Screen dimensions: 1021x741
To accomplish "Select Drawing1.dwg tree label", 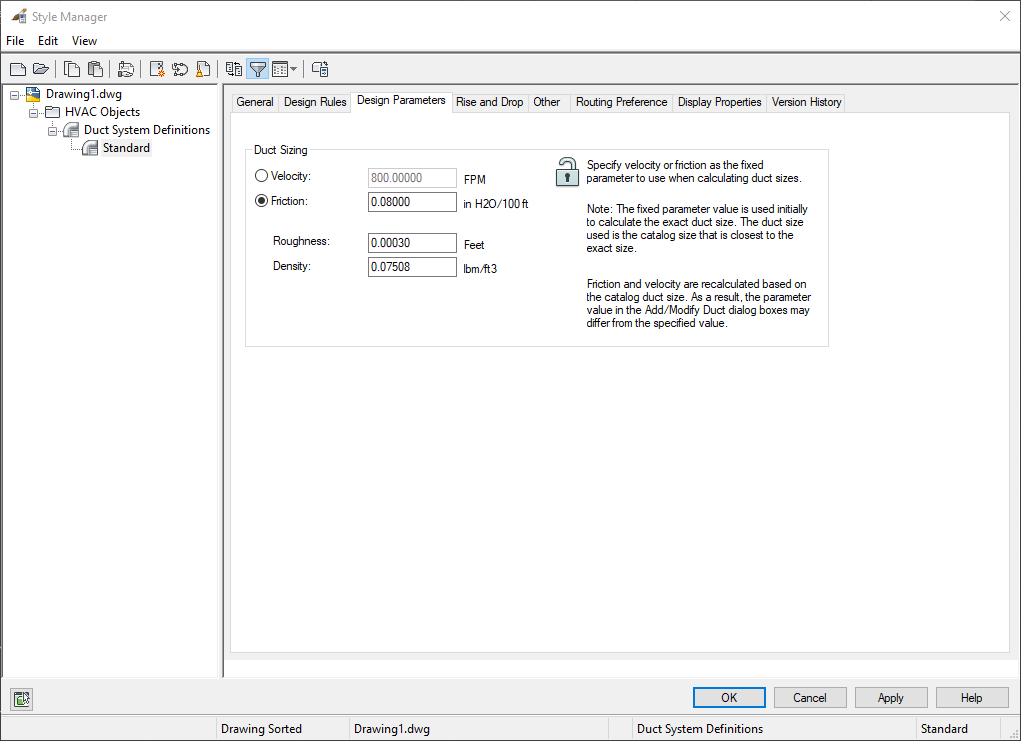I will [x=83, y=94].
